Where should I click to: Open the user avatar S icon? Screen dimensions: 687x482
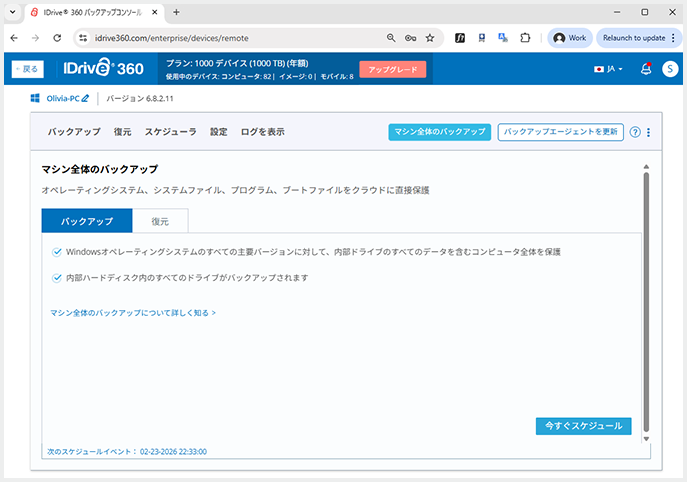point(669,69)
